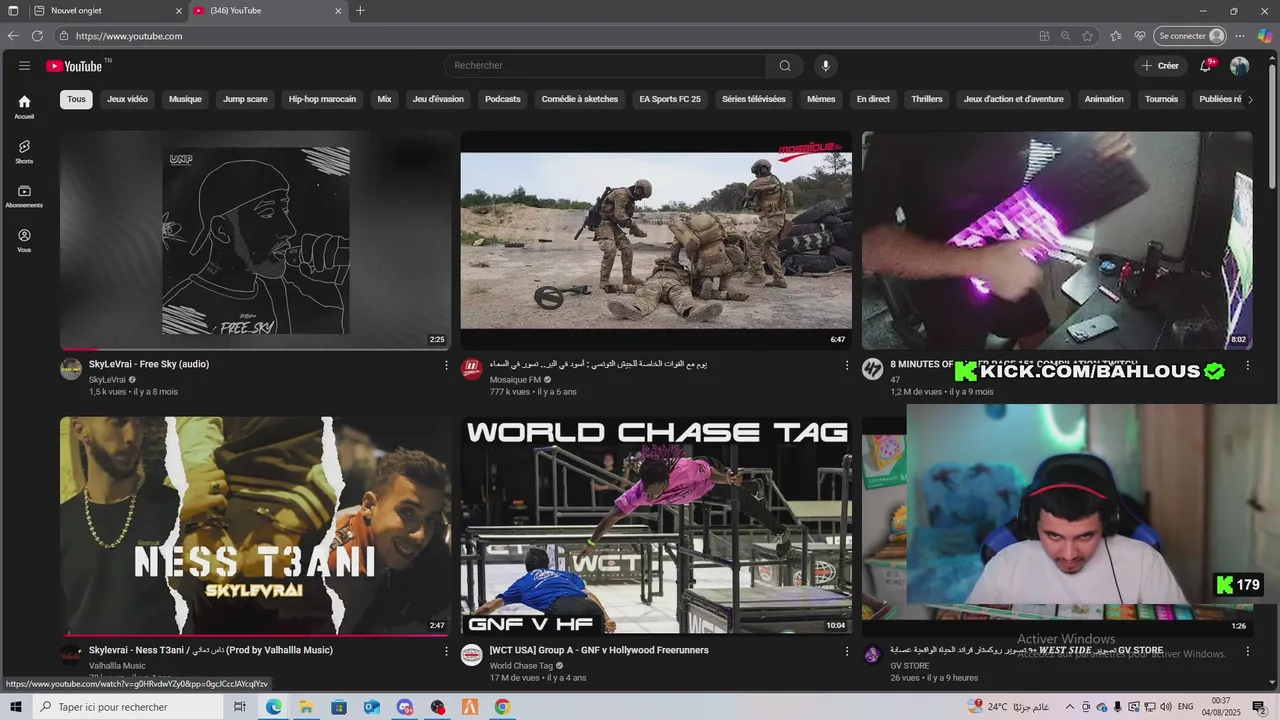
Task: Open World Chase Tag channel avatar
Action: (x=471, y=655)
